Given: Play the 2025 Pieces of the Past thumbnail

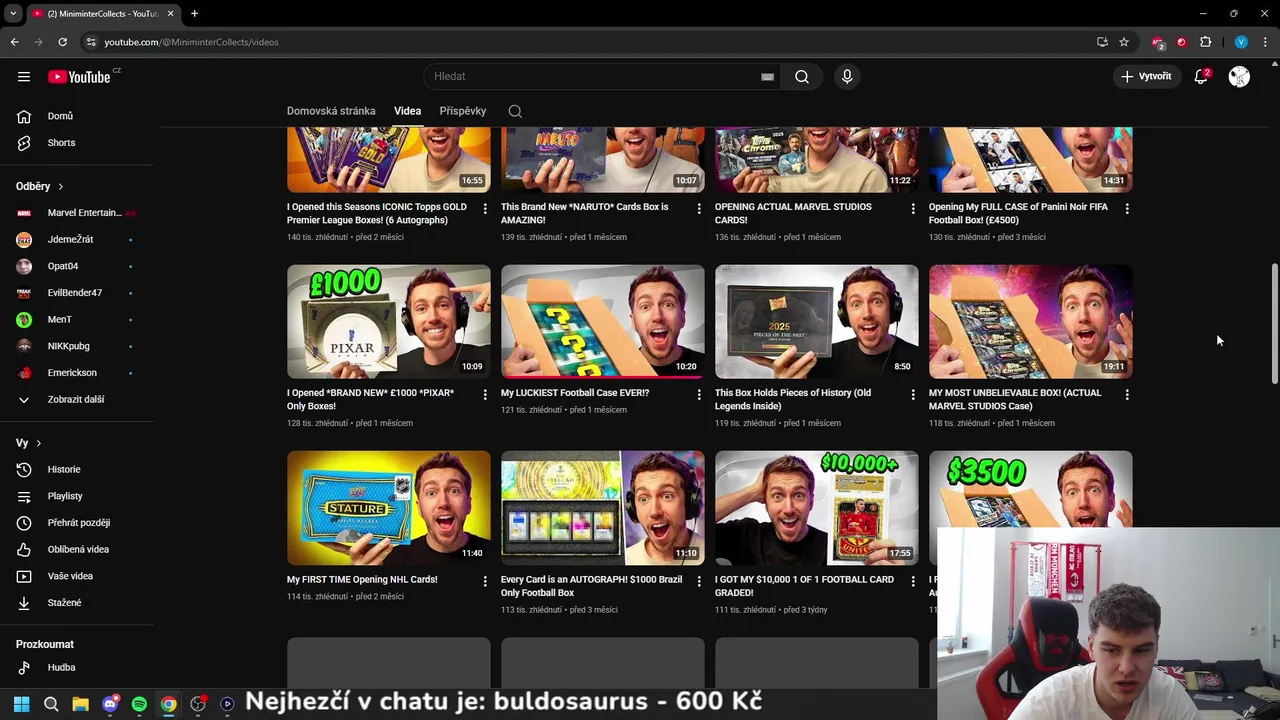Looking at the screenshot, I should tap(816, 321).
